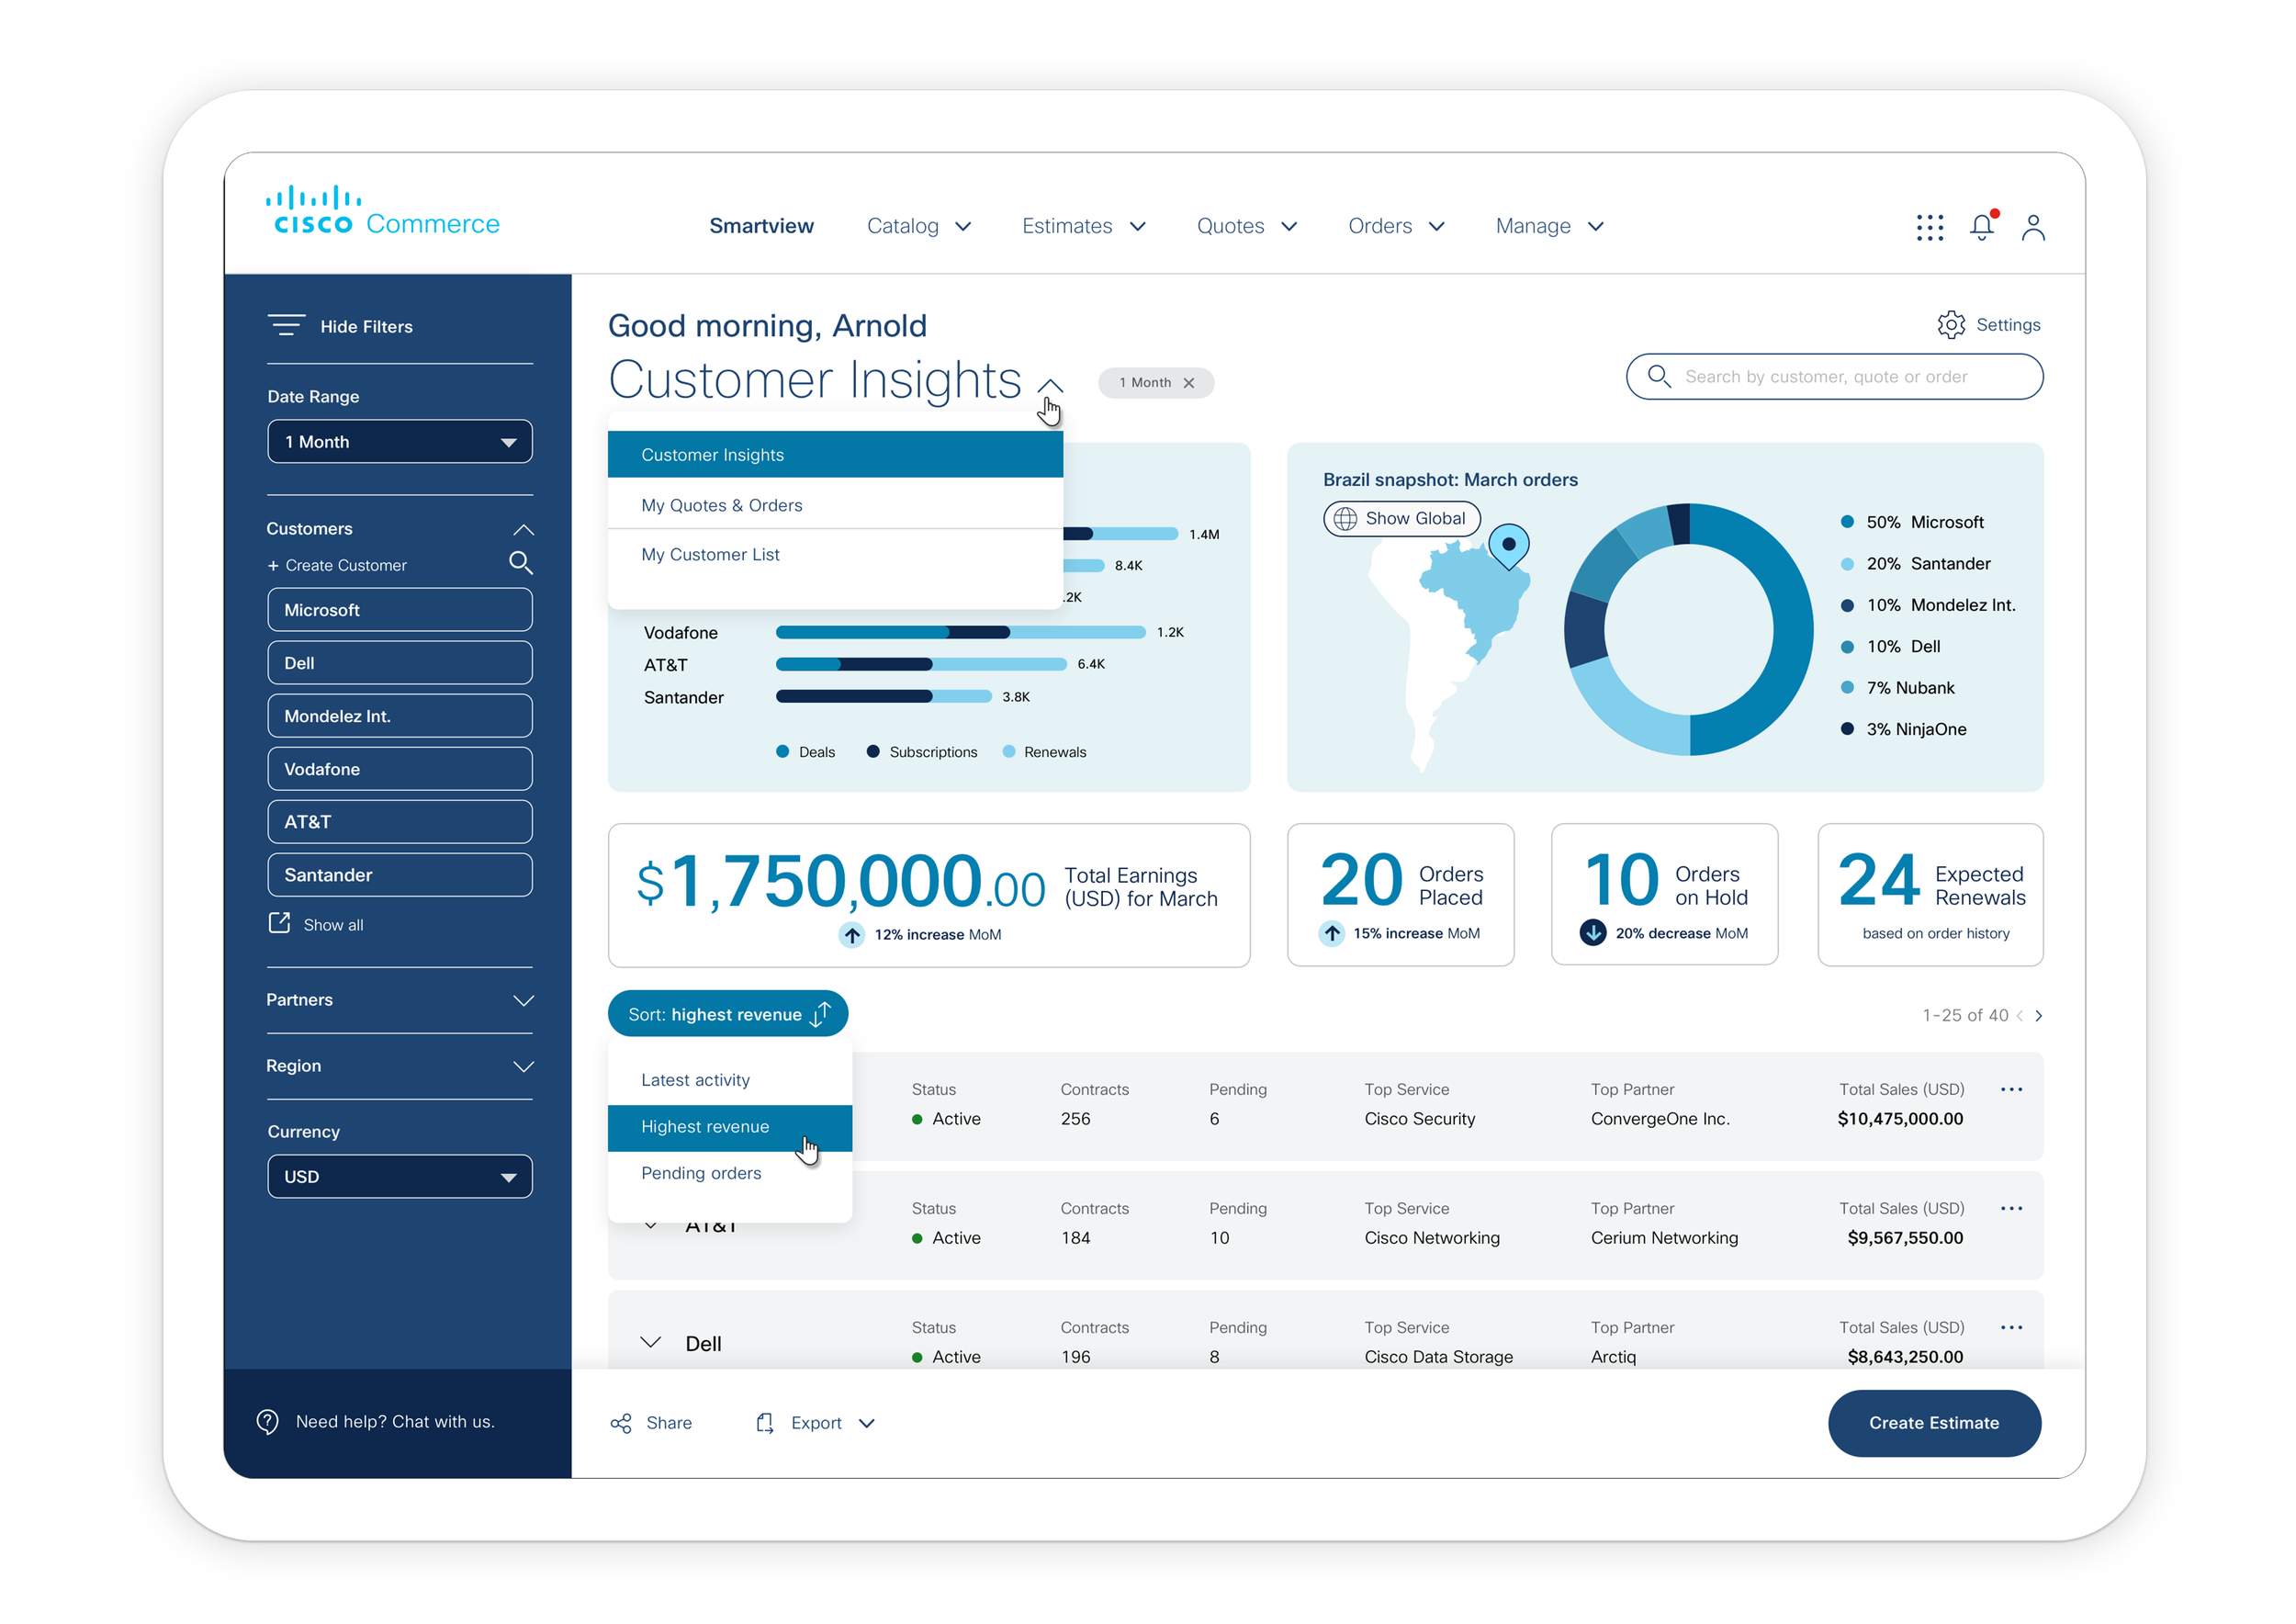2296x1624 pixels.
Task: Open the user profile icon
Action: coord(2034,227)
